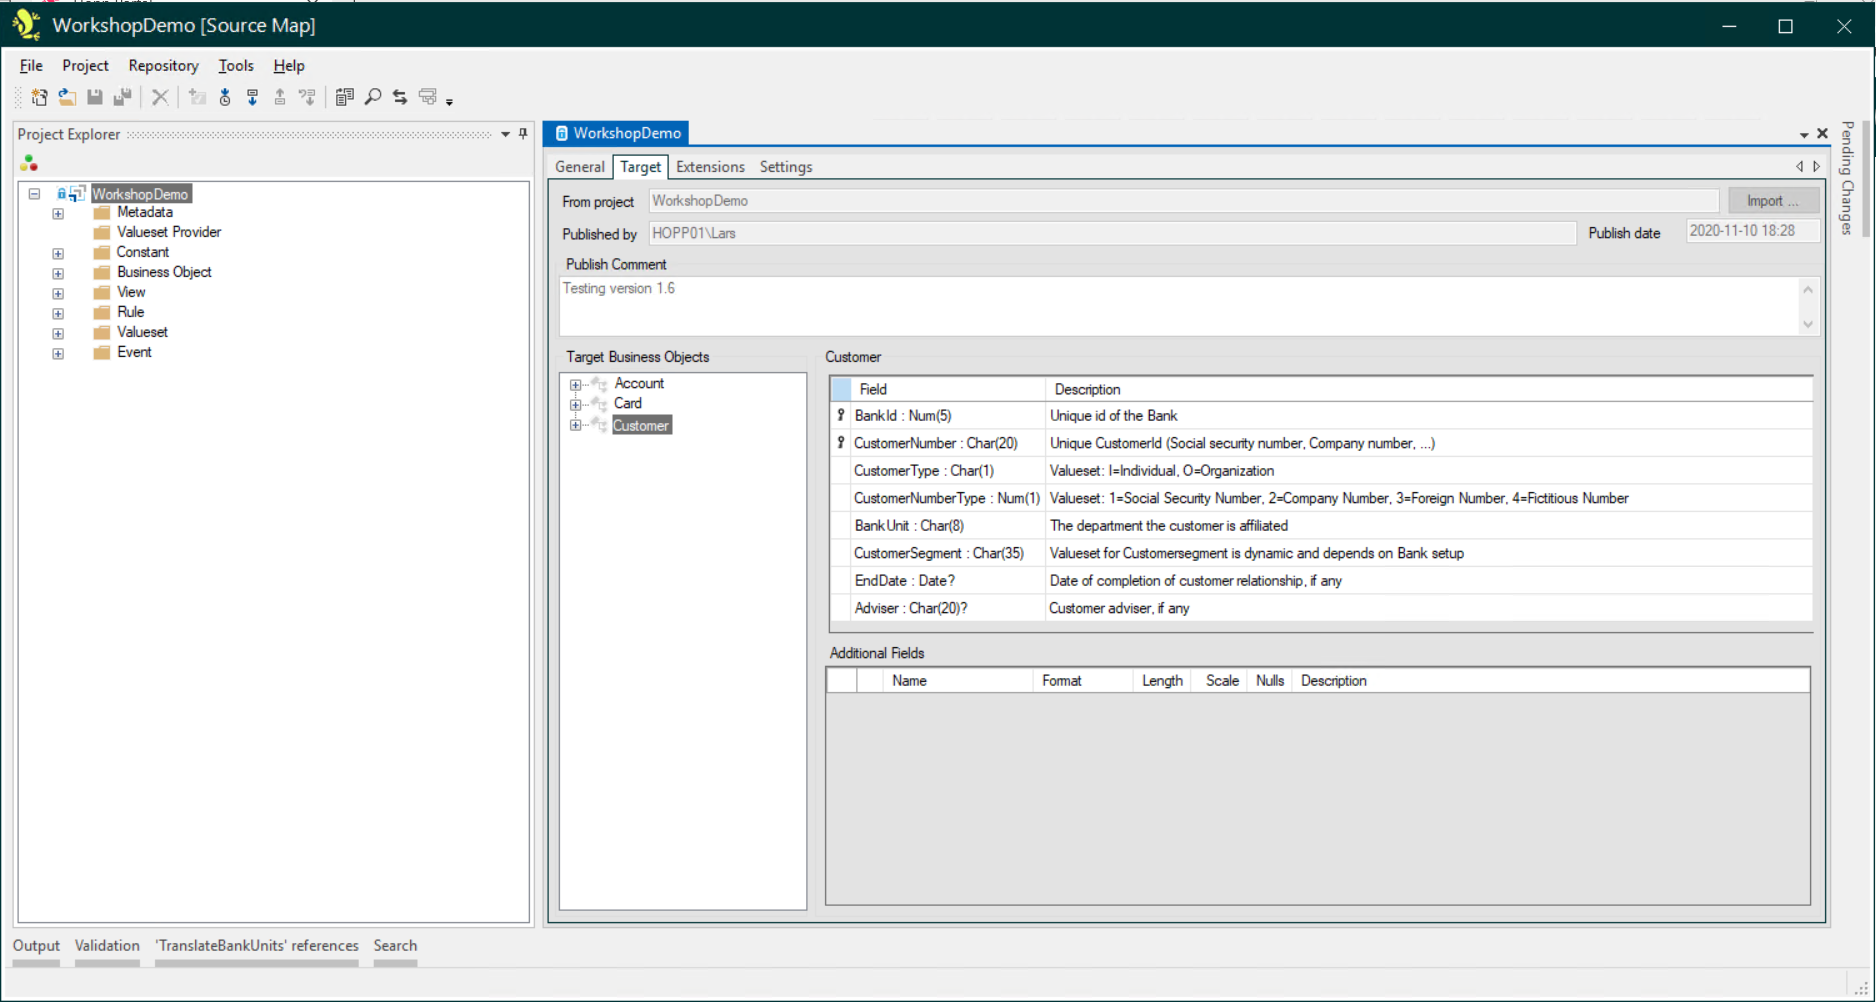The width and height of the screenshot is (1876, 1002).
Task: Click the blue down-arrow check-out icon
Action: coord(252,97)
